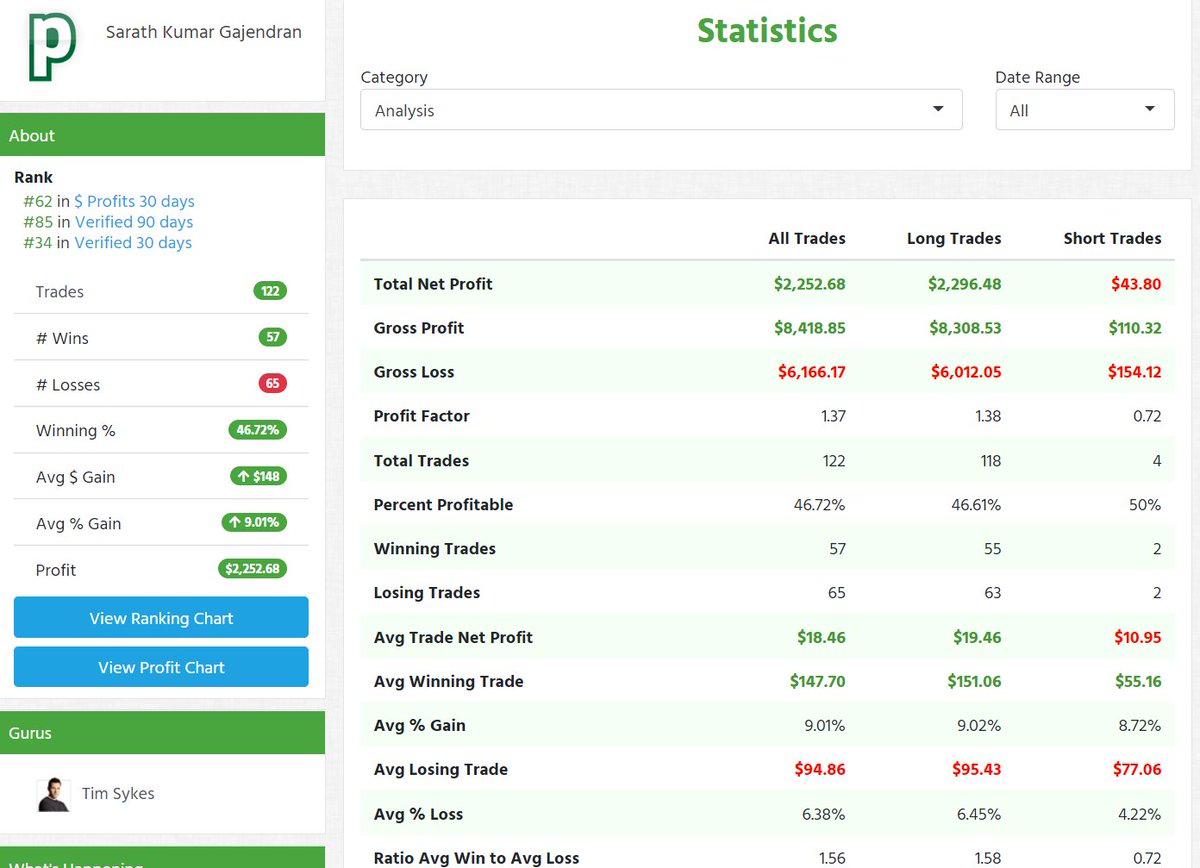Click the Total Trades row label in table
The image size is (1200, 868).
[x=421, y=461]
